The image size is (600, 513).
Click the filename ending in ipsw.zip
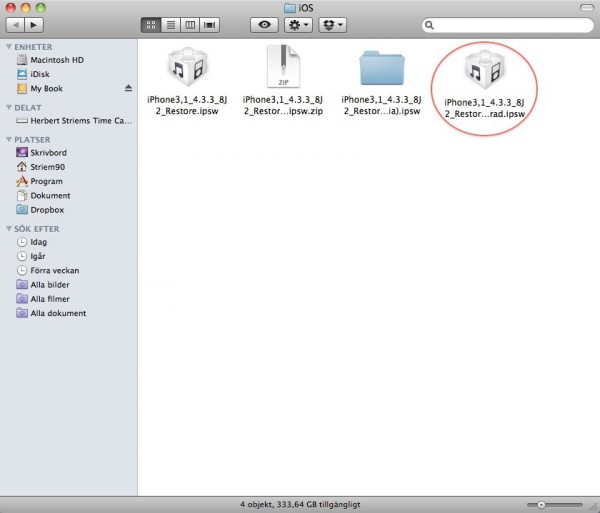click(283, 105)
